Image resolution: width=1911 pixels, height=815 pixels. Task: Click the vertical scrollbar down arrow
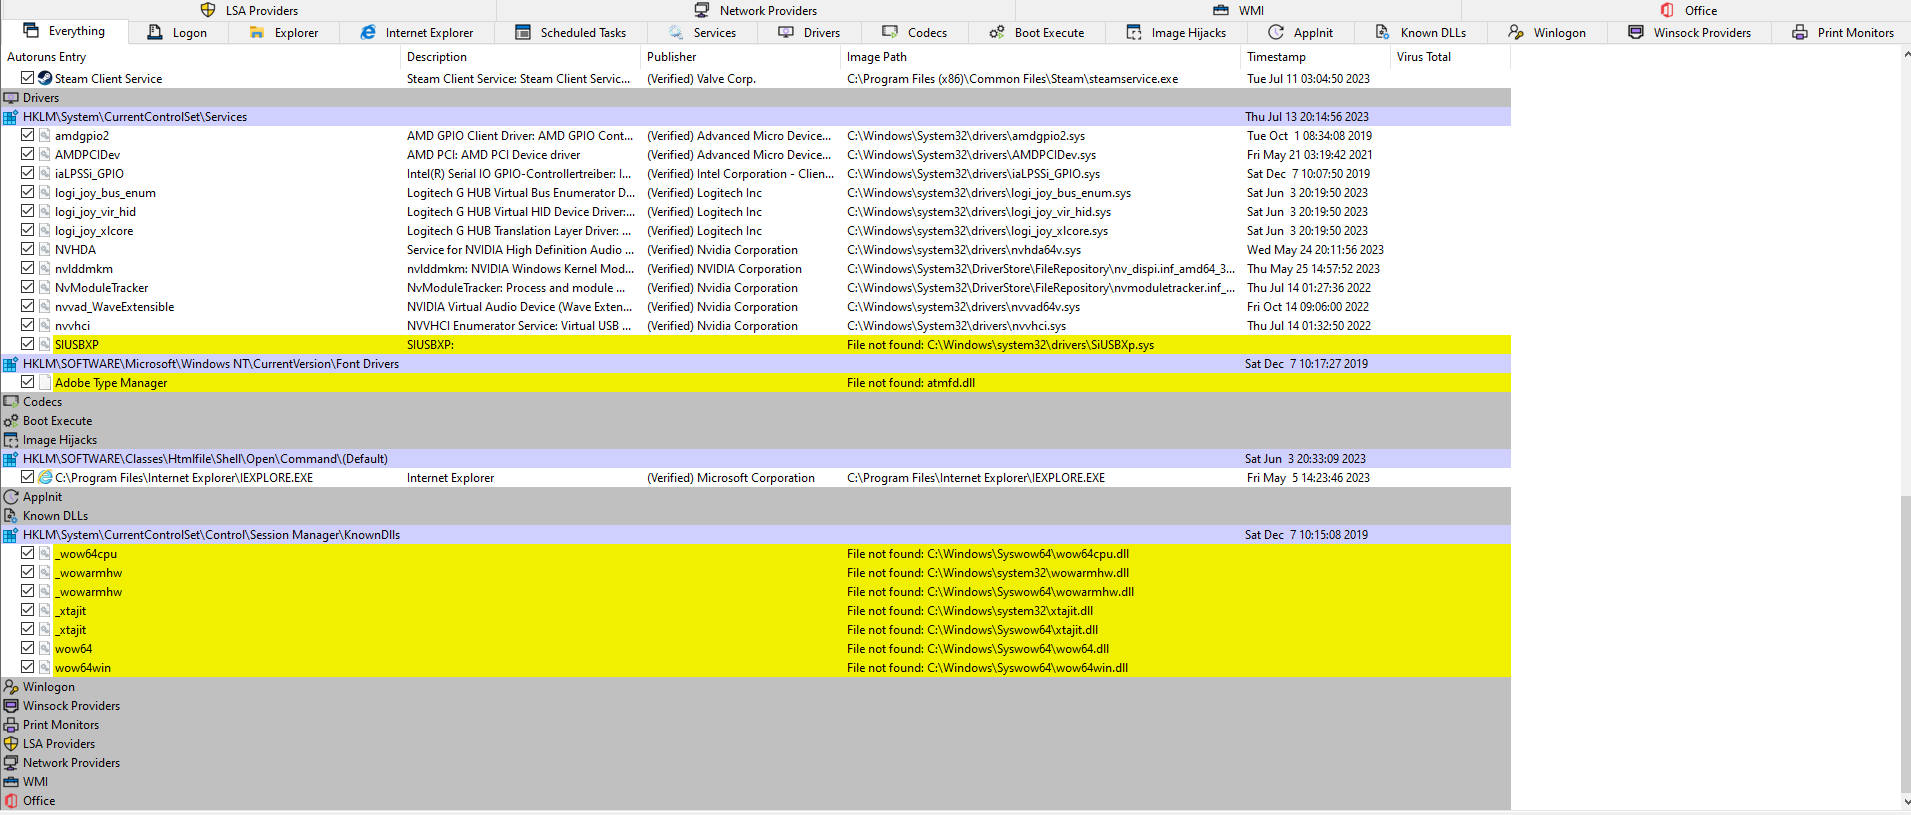1906,802
